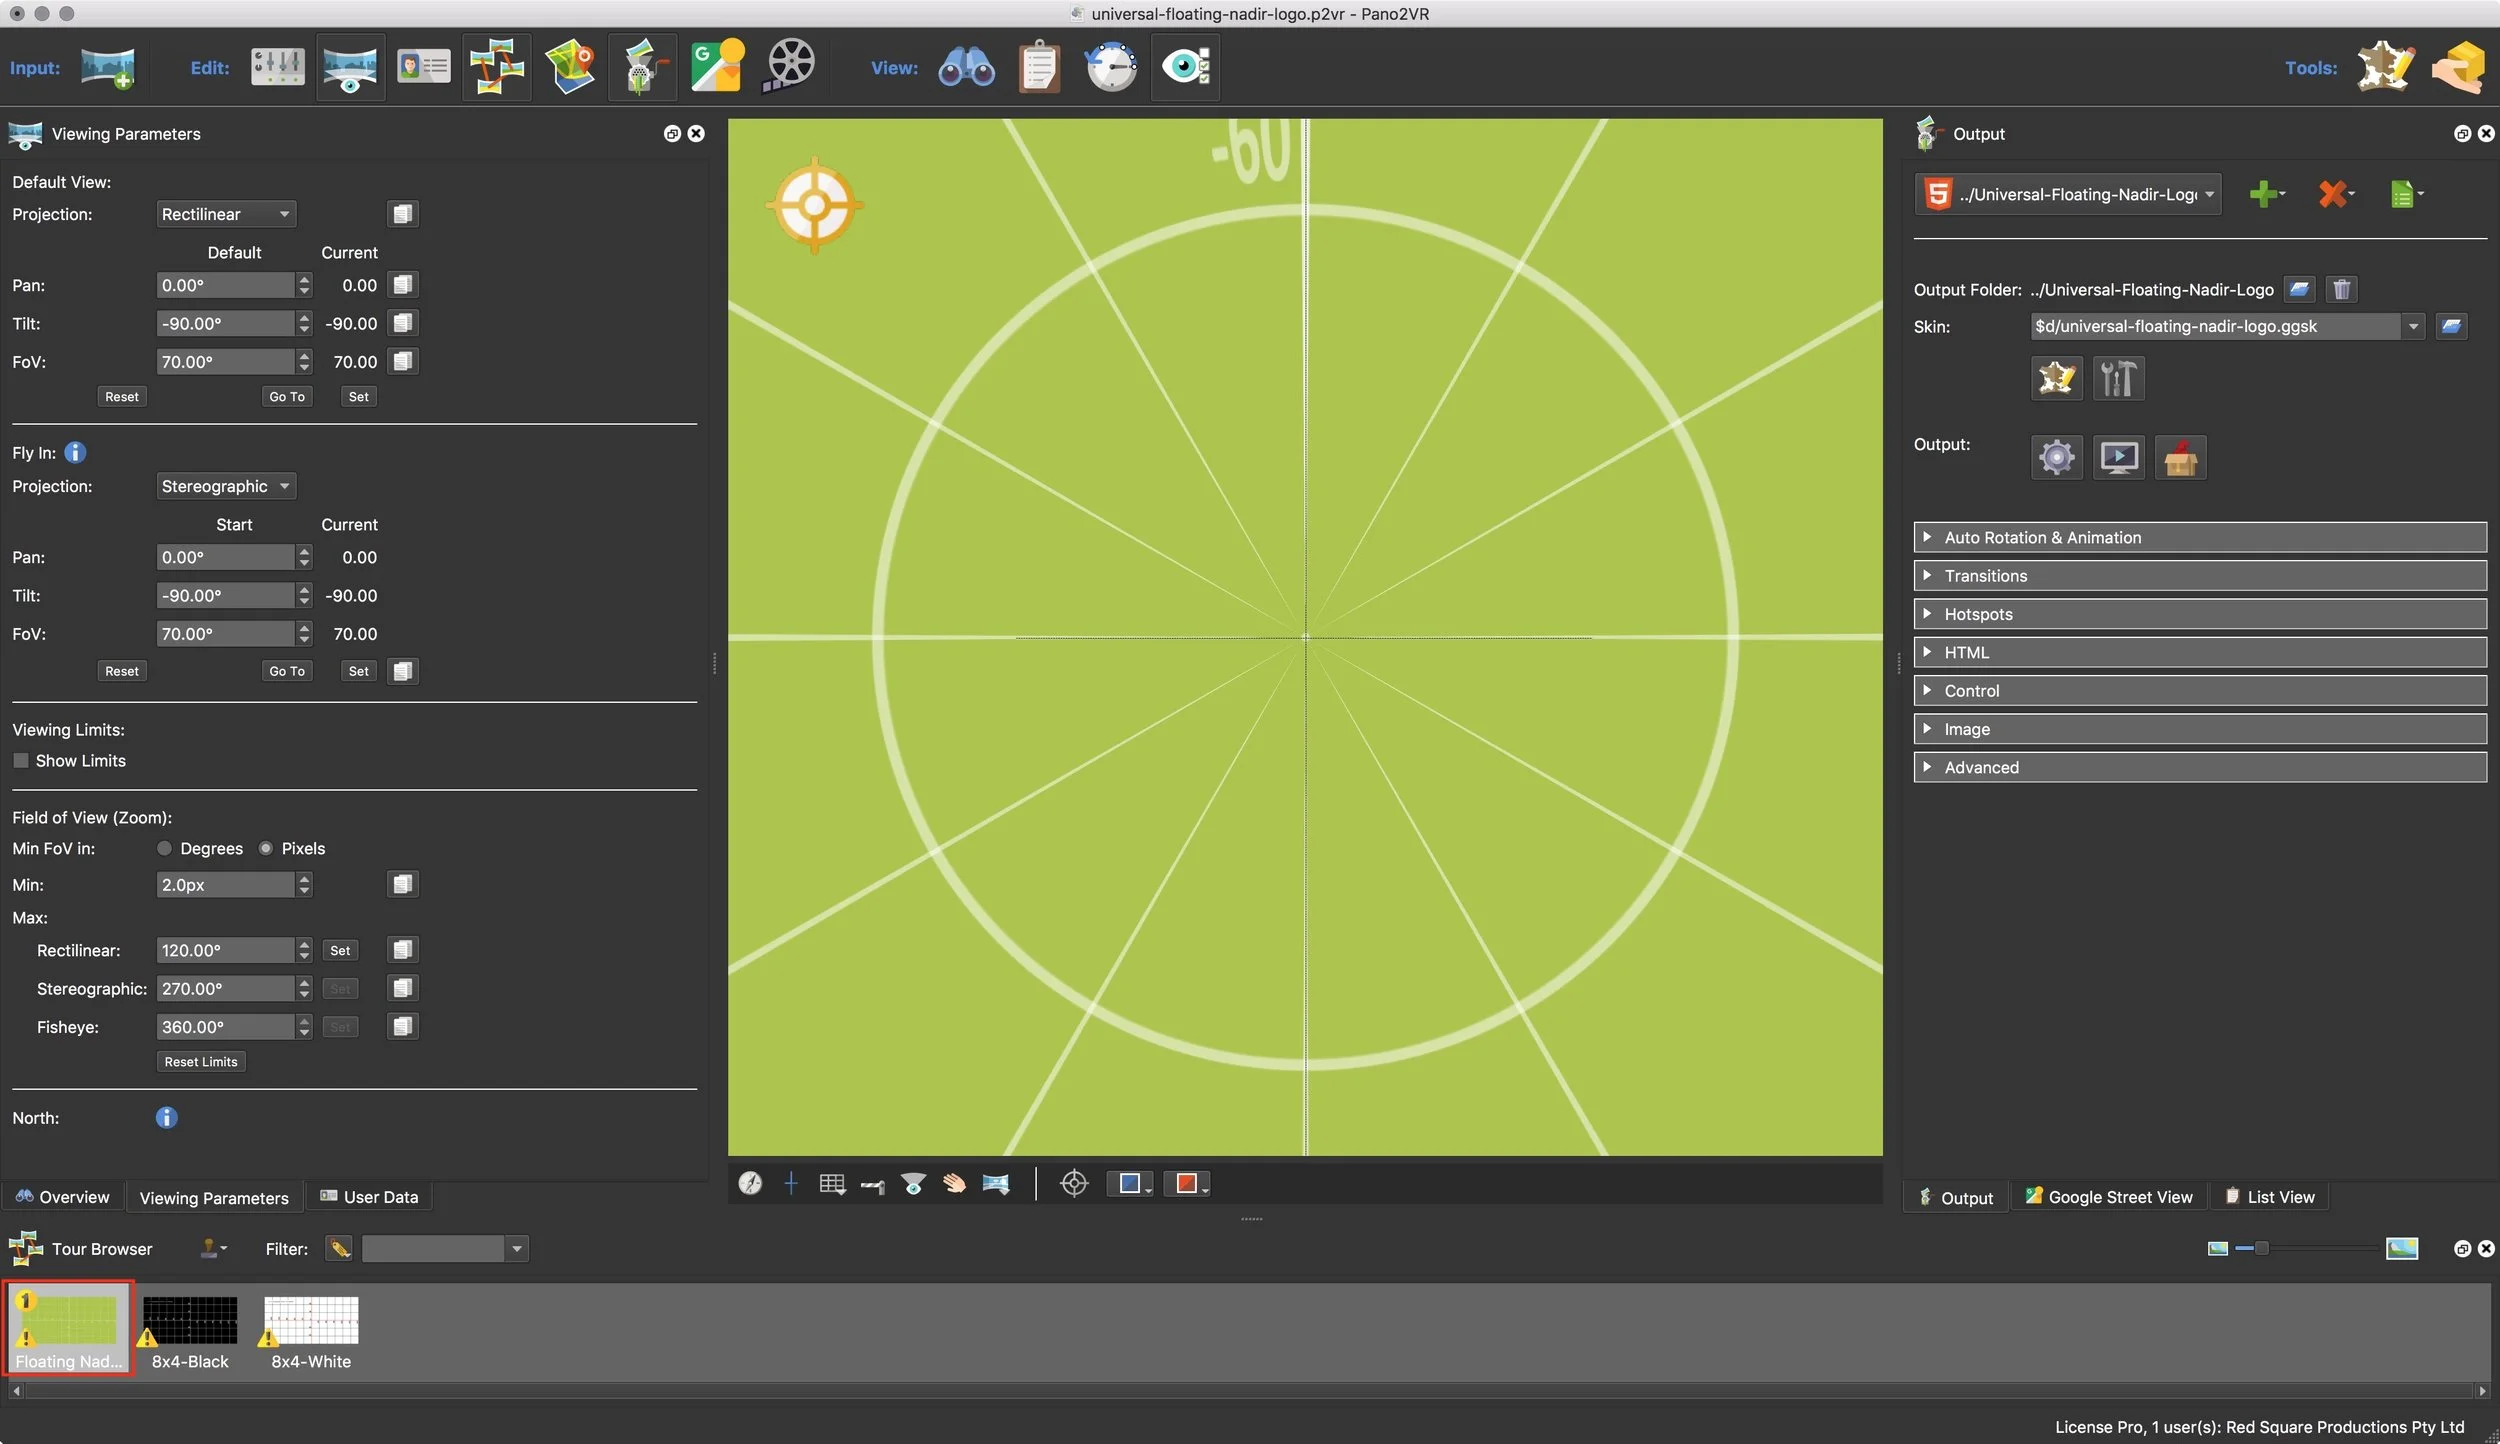
Task: Open the Skin Editor icon in Tools
Action: coord(2385,67)
